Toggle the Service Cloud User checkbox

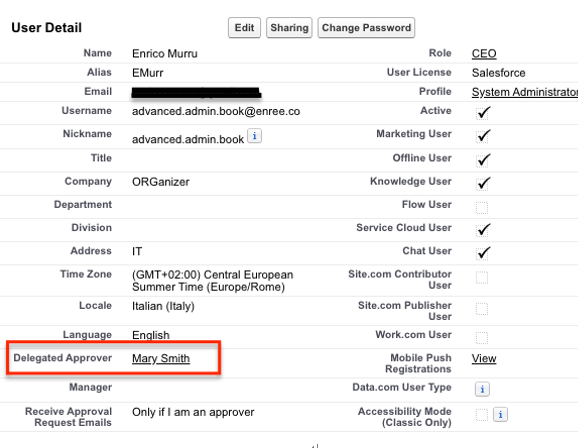coord(482,230)
